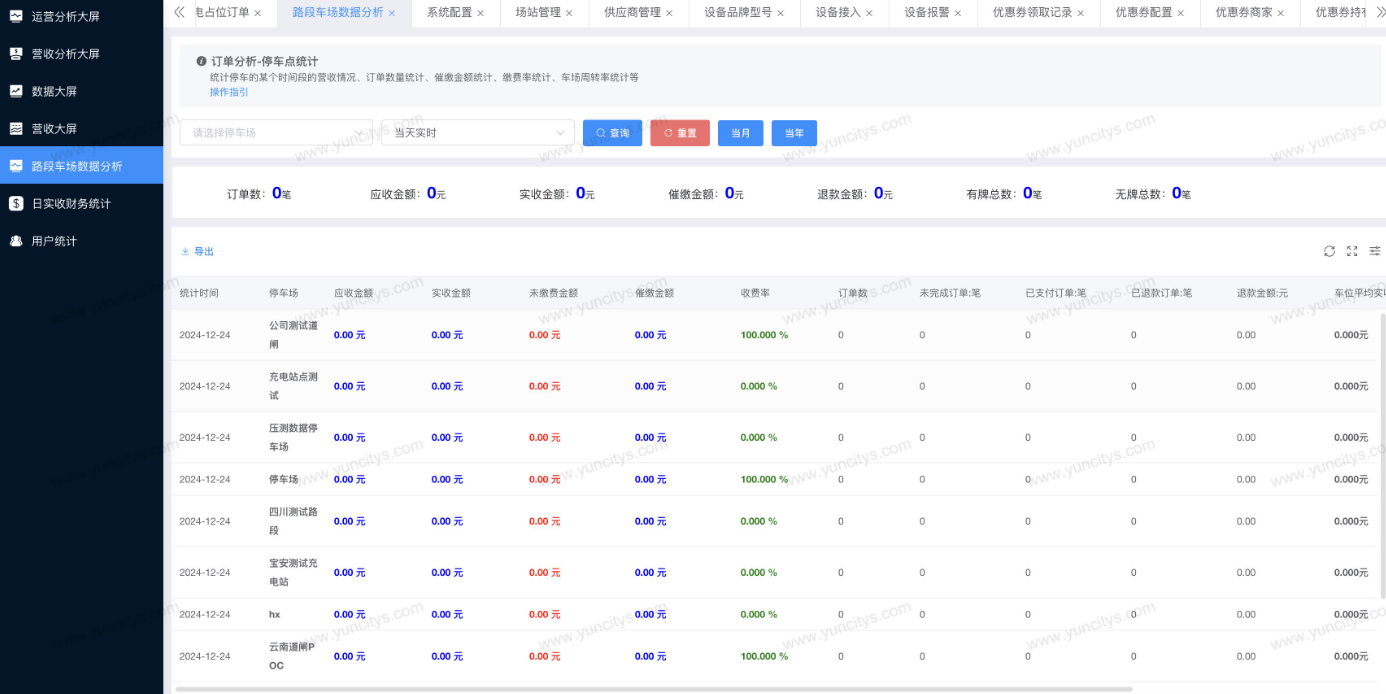The width and height of the screenshot is (1386, 694).
Task: Open the 当天实时 time range dropdown
Action: [478, 132]
